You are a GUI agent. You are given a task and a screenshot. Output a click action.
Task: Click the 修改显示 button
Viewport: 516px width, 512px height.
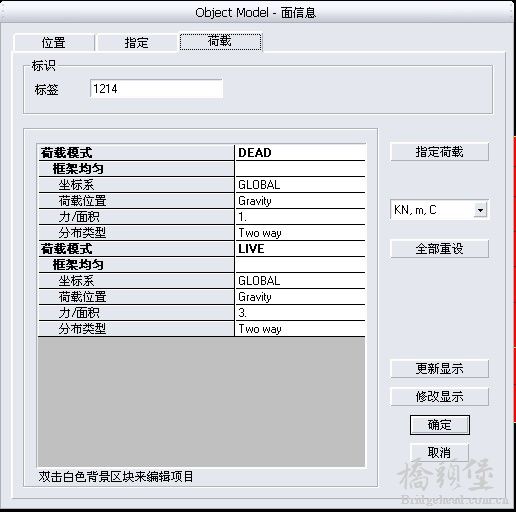point(439,397)
